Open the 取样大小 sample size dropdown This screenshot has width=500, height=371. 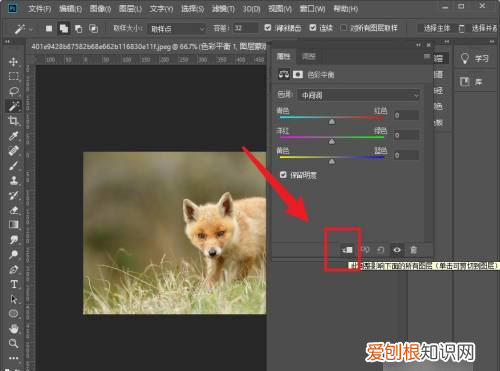point(177,29)
